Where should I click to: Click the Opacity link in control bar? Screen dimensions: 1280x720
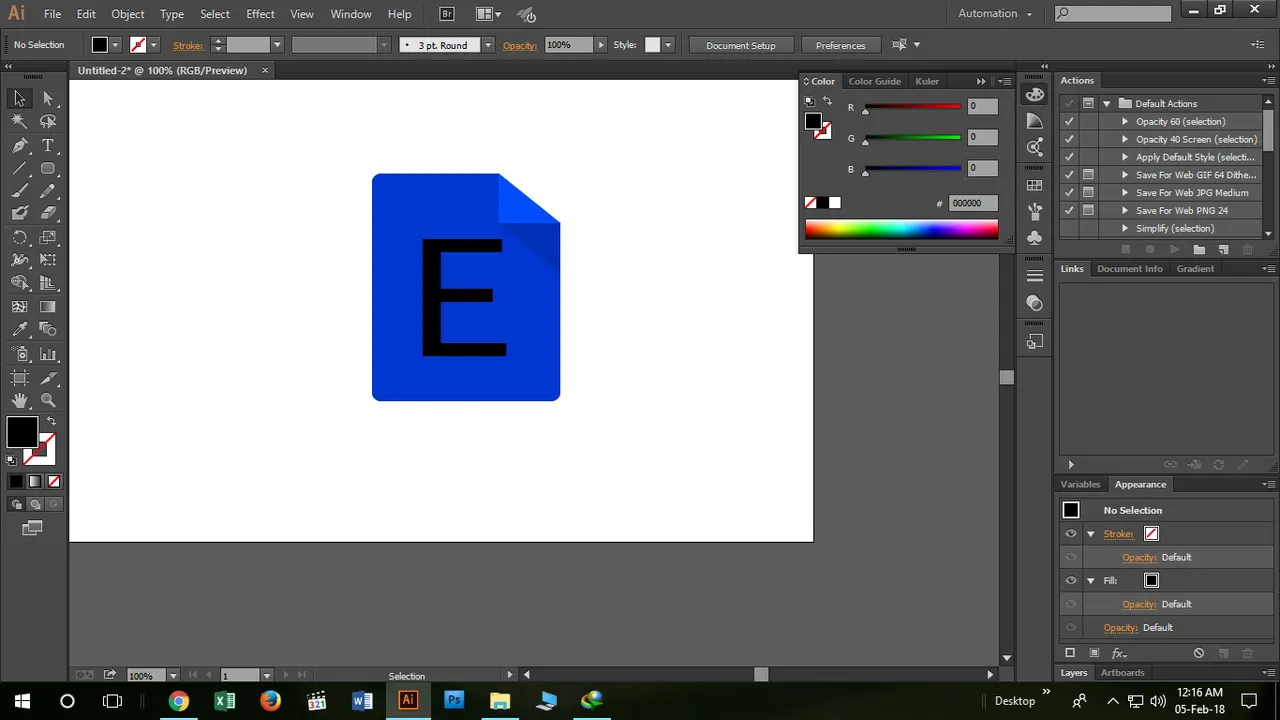pos(520,45)
